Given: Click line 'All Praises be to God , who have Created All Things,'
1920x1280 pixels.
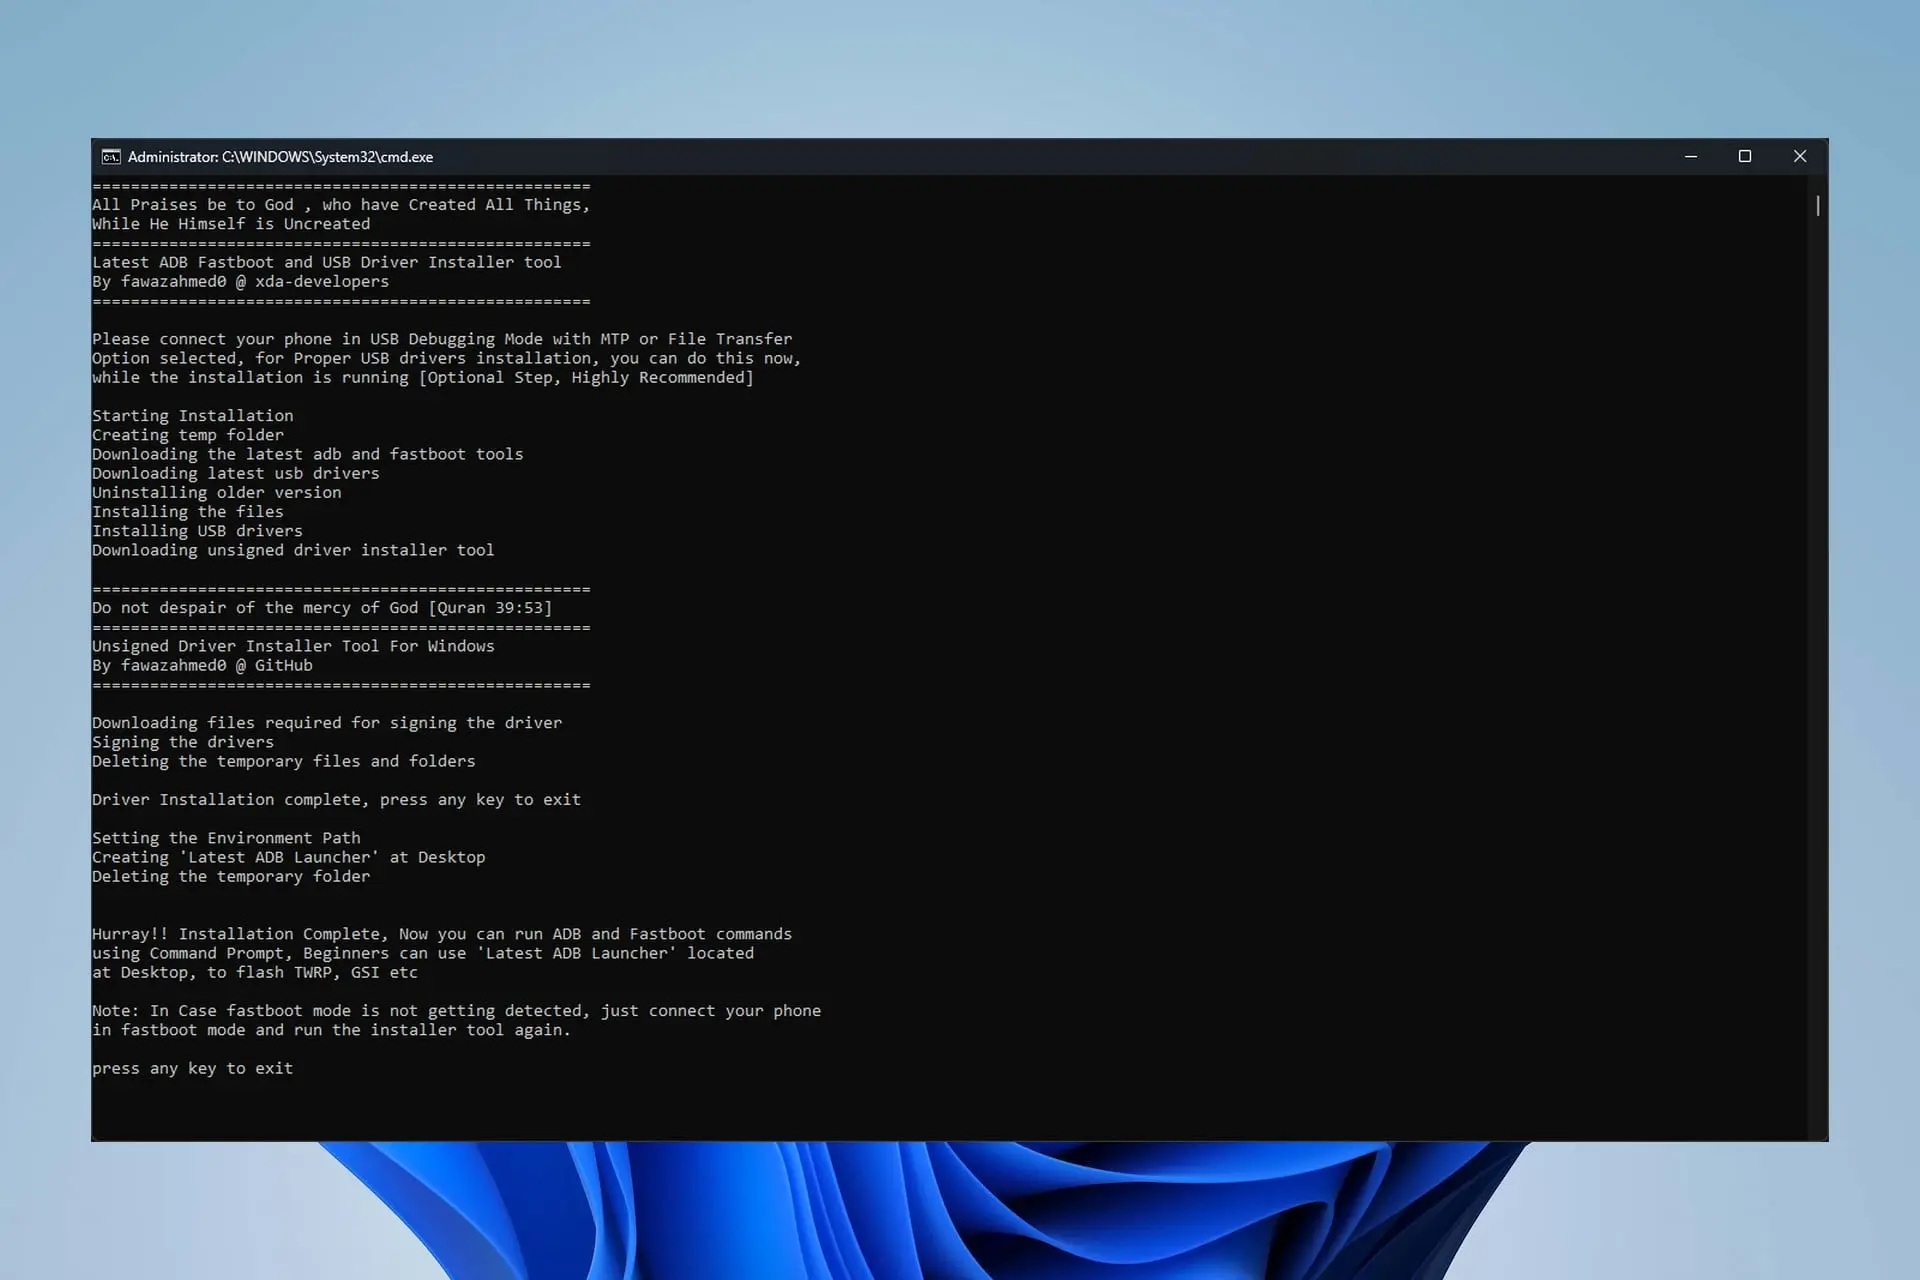Looking at the screenshot, I should pyautogui.click(x=341, y=205).
